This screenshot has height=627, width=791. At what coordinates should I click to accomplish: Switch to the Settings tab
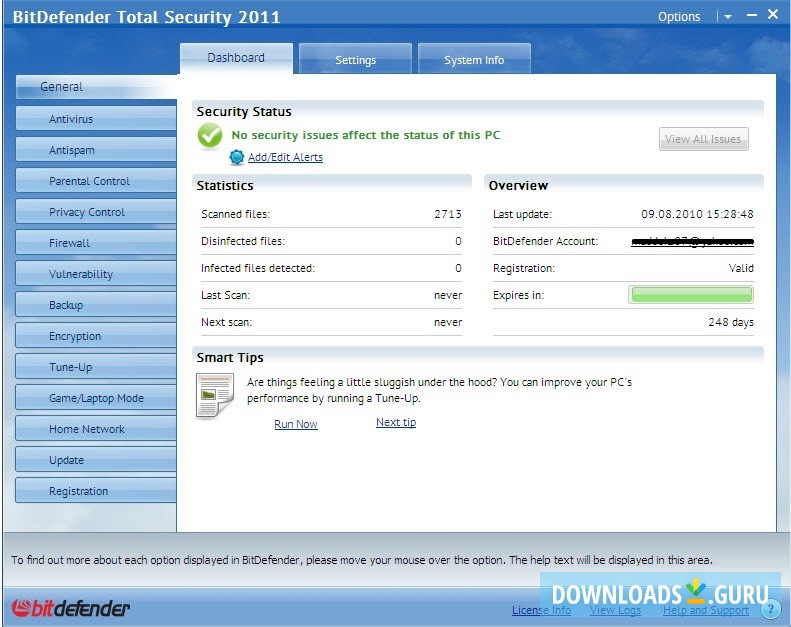click(x=356, y=60)
